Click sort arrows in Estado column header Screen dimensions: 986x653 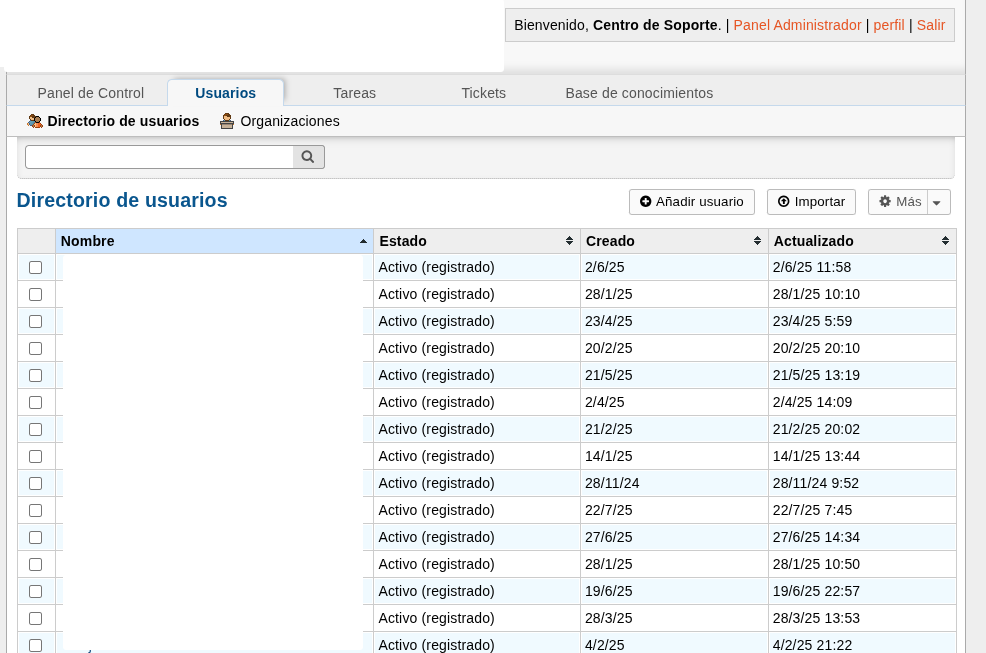click(569, 241)
